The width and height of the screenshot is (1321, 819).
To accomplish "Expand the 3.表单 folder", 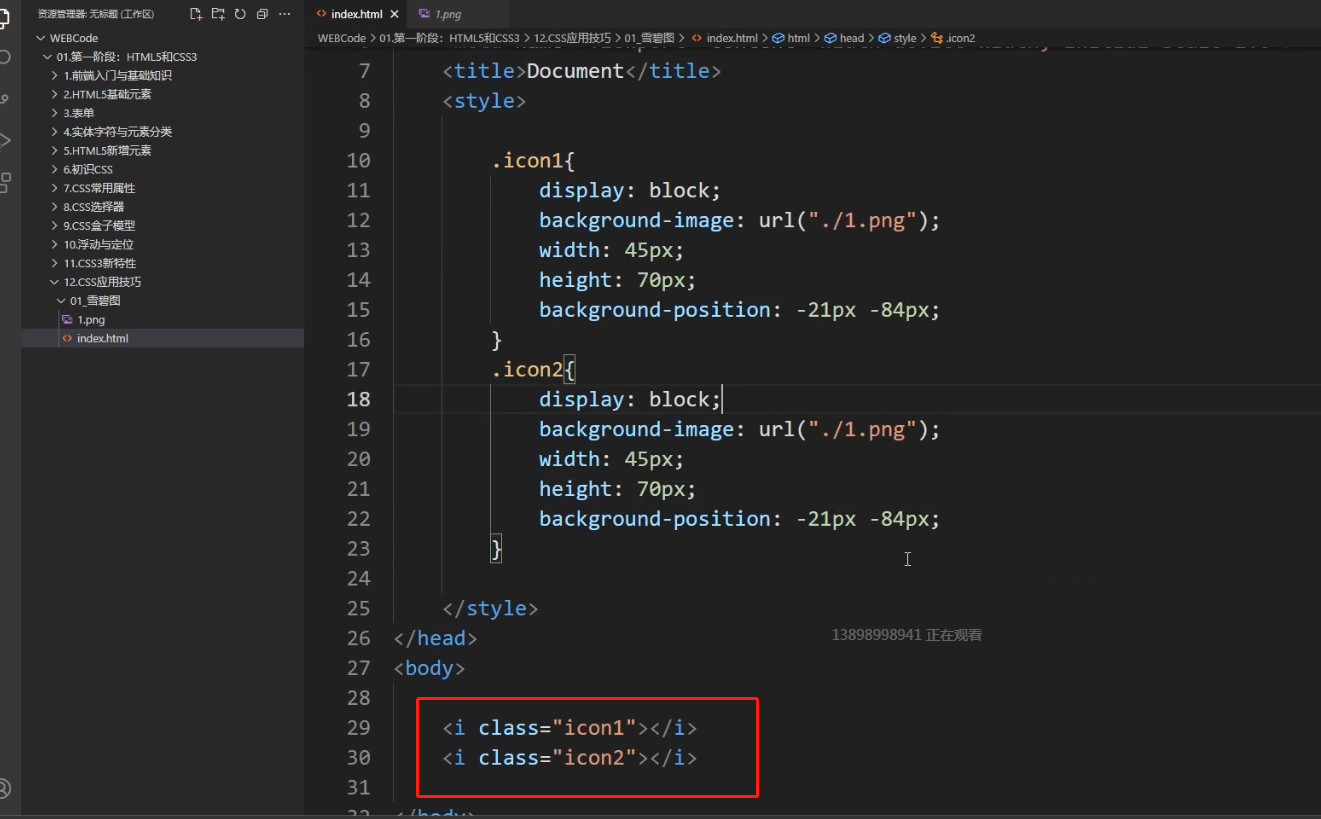I will click(x=55, y=113).
